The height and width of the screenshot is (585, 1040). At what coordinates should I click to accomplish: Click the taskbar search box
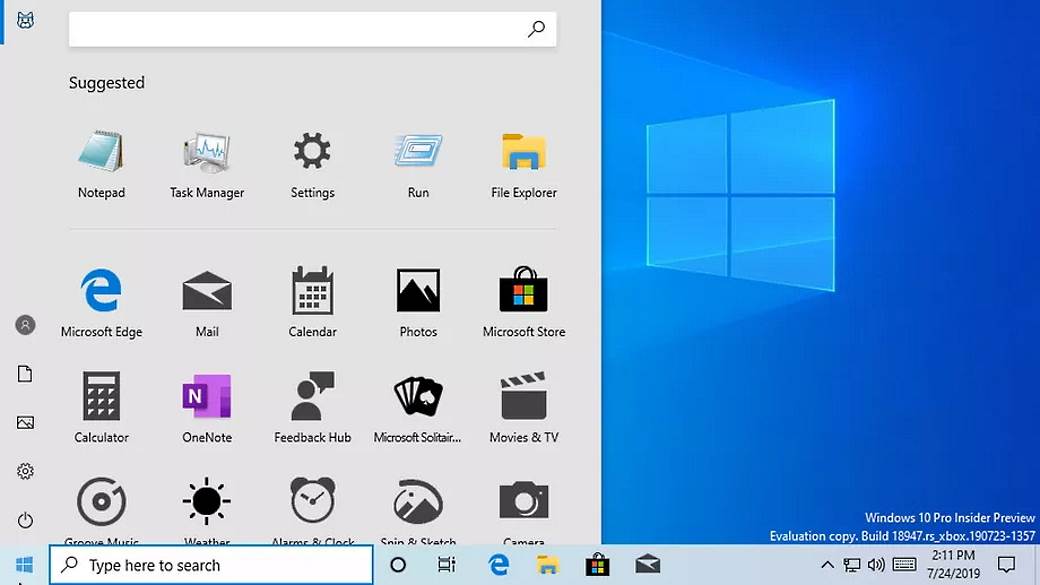210,565
